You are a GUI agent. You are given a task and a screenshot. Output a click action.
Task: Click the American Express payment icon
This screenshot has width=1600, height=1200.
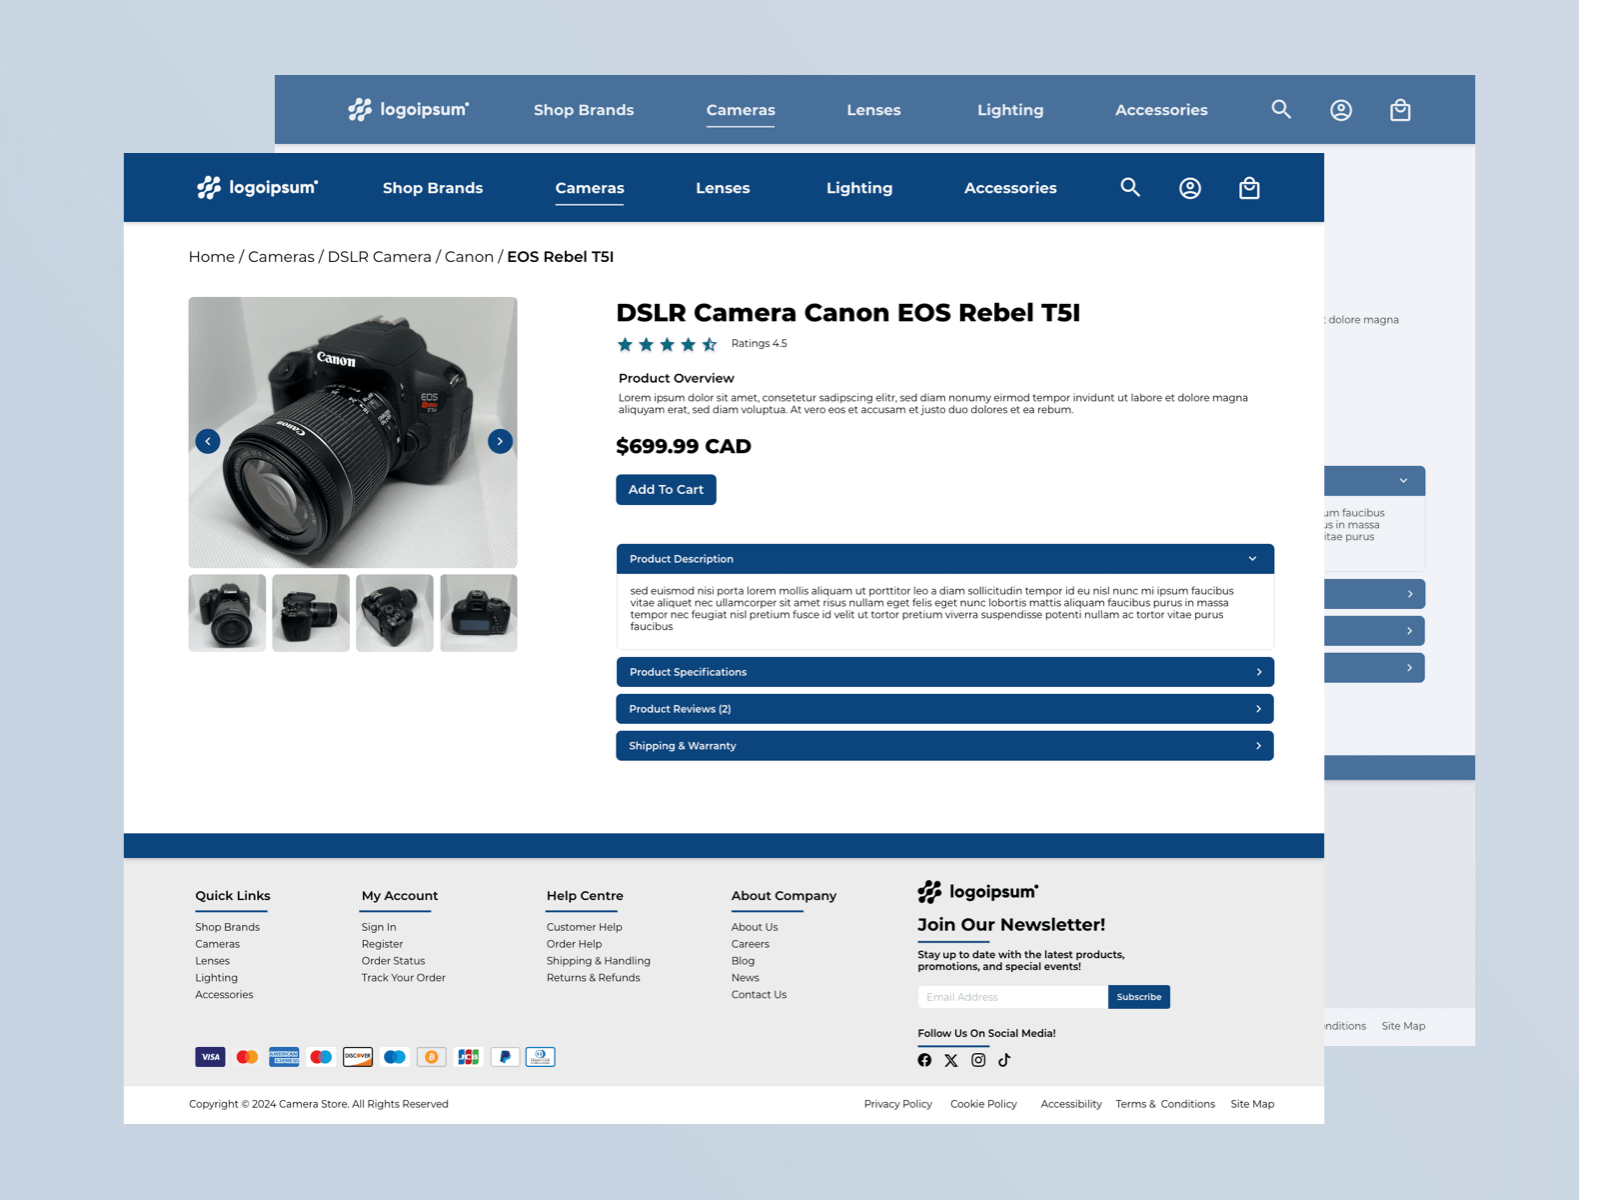coord(284,1057)
